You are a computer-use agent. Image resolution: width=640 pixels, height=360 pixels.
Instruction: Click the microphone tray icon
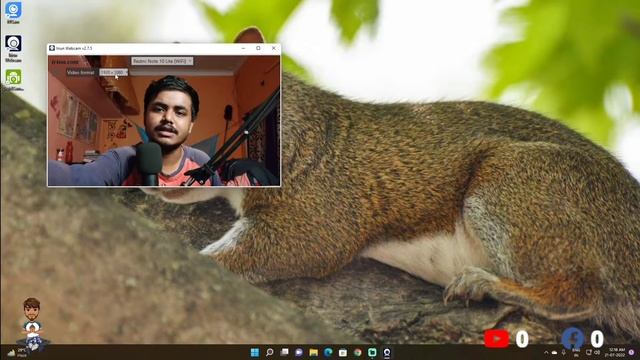[563, 352]
